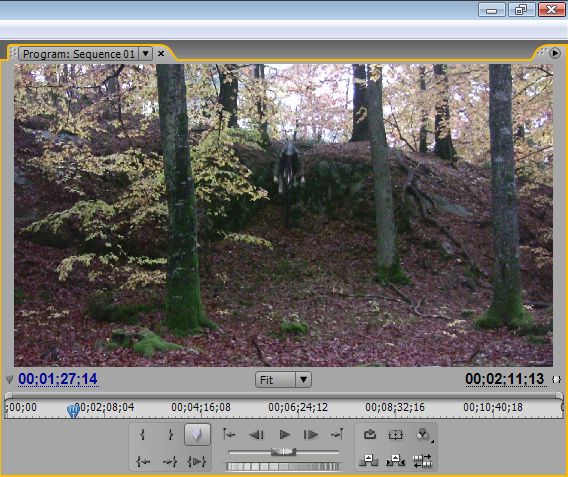Open the Trim monitor
This screenshot has width=568, height=477.
[x=422, y=461]
